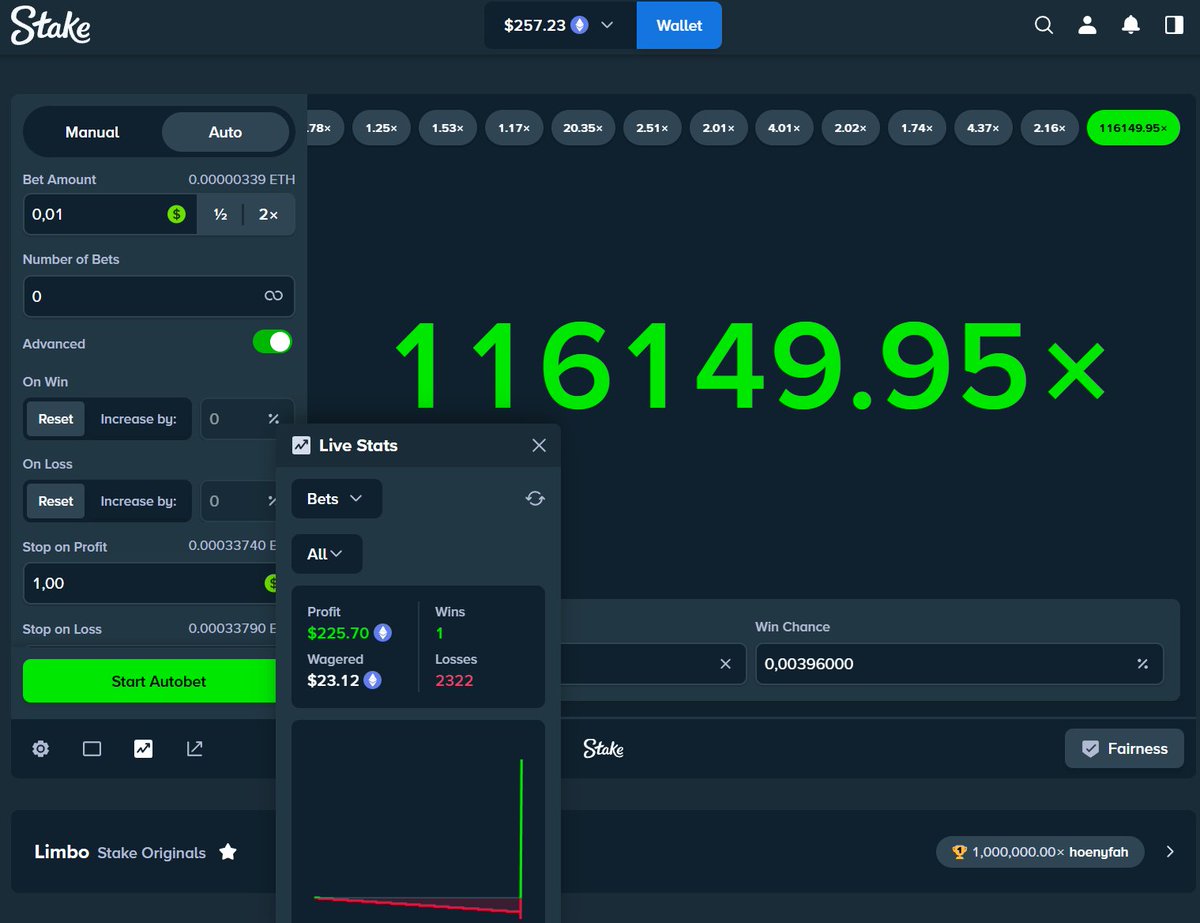Toggle theatre mode rectangle icon
This screenshot has height=923, width=1200.
[x=92, y=748]
